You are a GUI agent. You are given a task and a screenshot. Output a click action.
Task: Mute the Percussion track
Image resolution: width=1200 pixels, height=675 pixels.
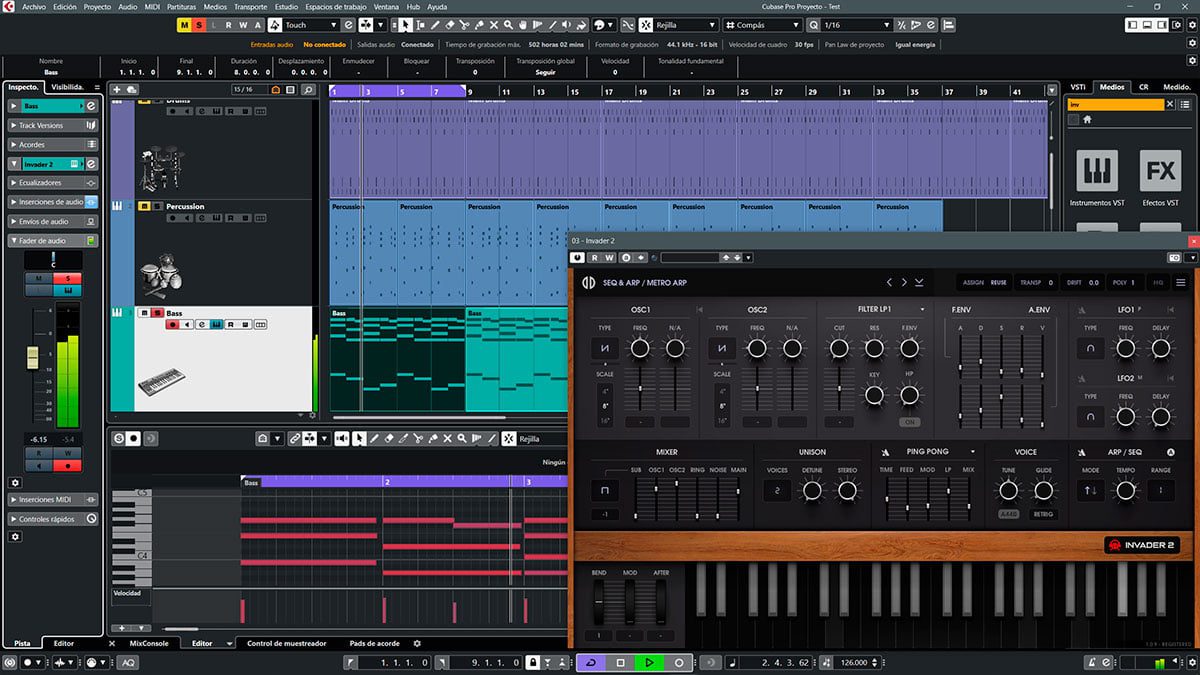(x=144, y=206)
